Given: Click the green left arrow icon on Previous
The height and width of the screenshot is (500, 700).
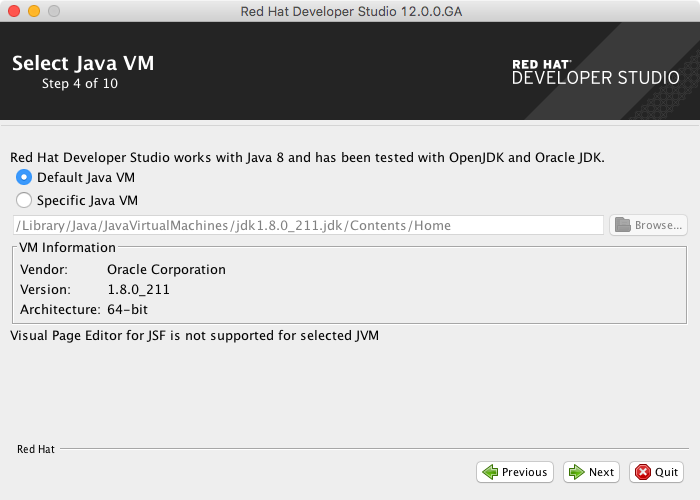Looking at the screenshot, I should pyautogui.click(x=490, y=472).
